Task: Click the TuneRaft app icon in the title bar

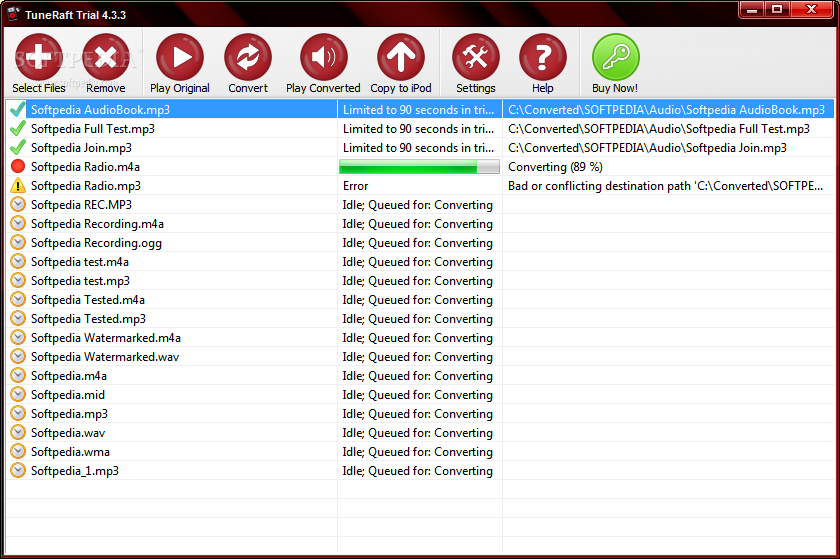Action: [x=13, y=14]
